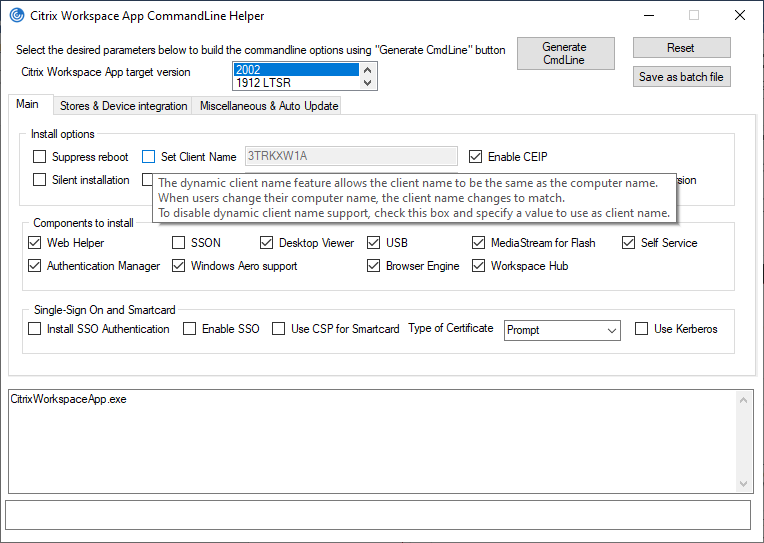The height and width of the screenshot is (543, 764).
Task: Click version list scroll down arrow
Action: (368, 83)
